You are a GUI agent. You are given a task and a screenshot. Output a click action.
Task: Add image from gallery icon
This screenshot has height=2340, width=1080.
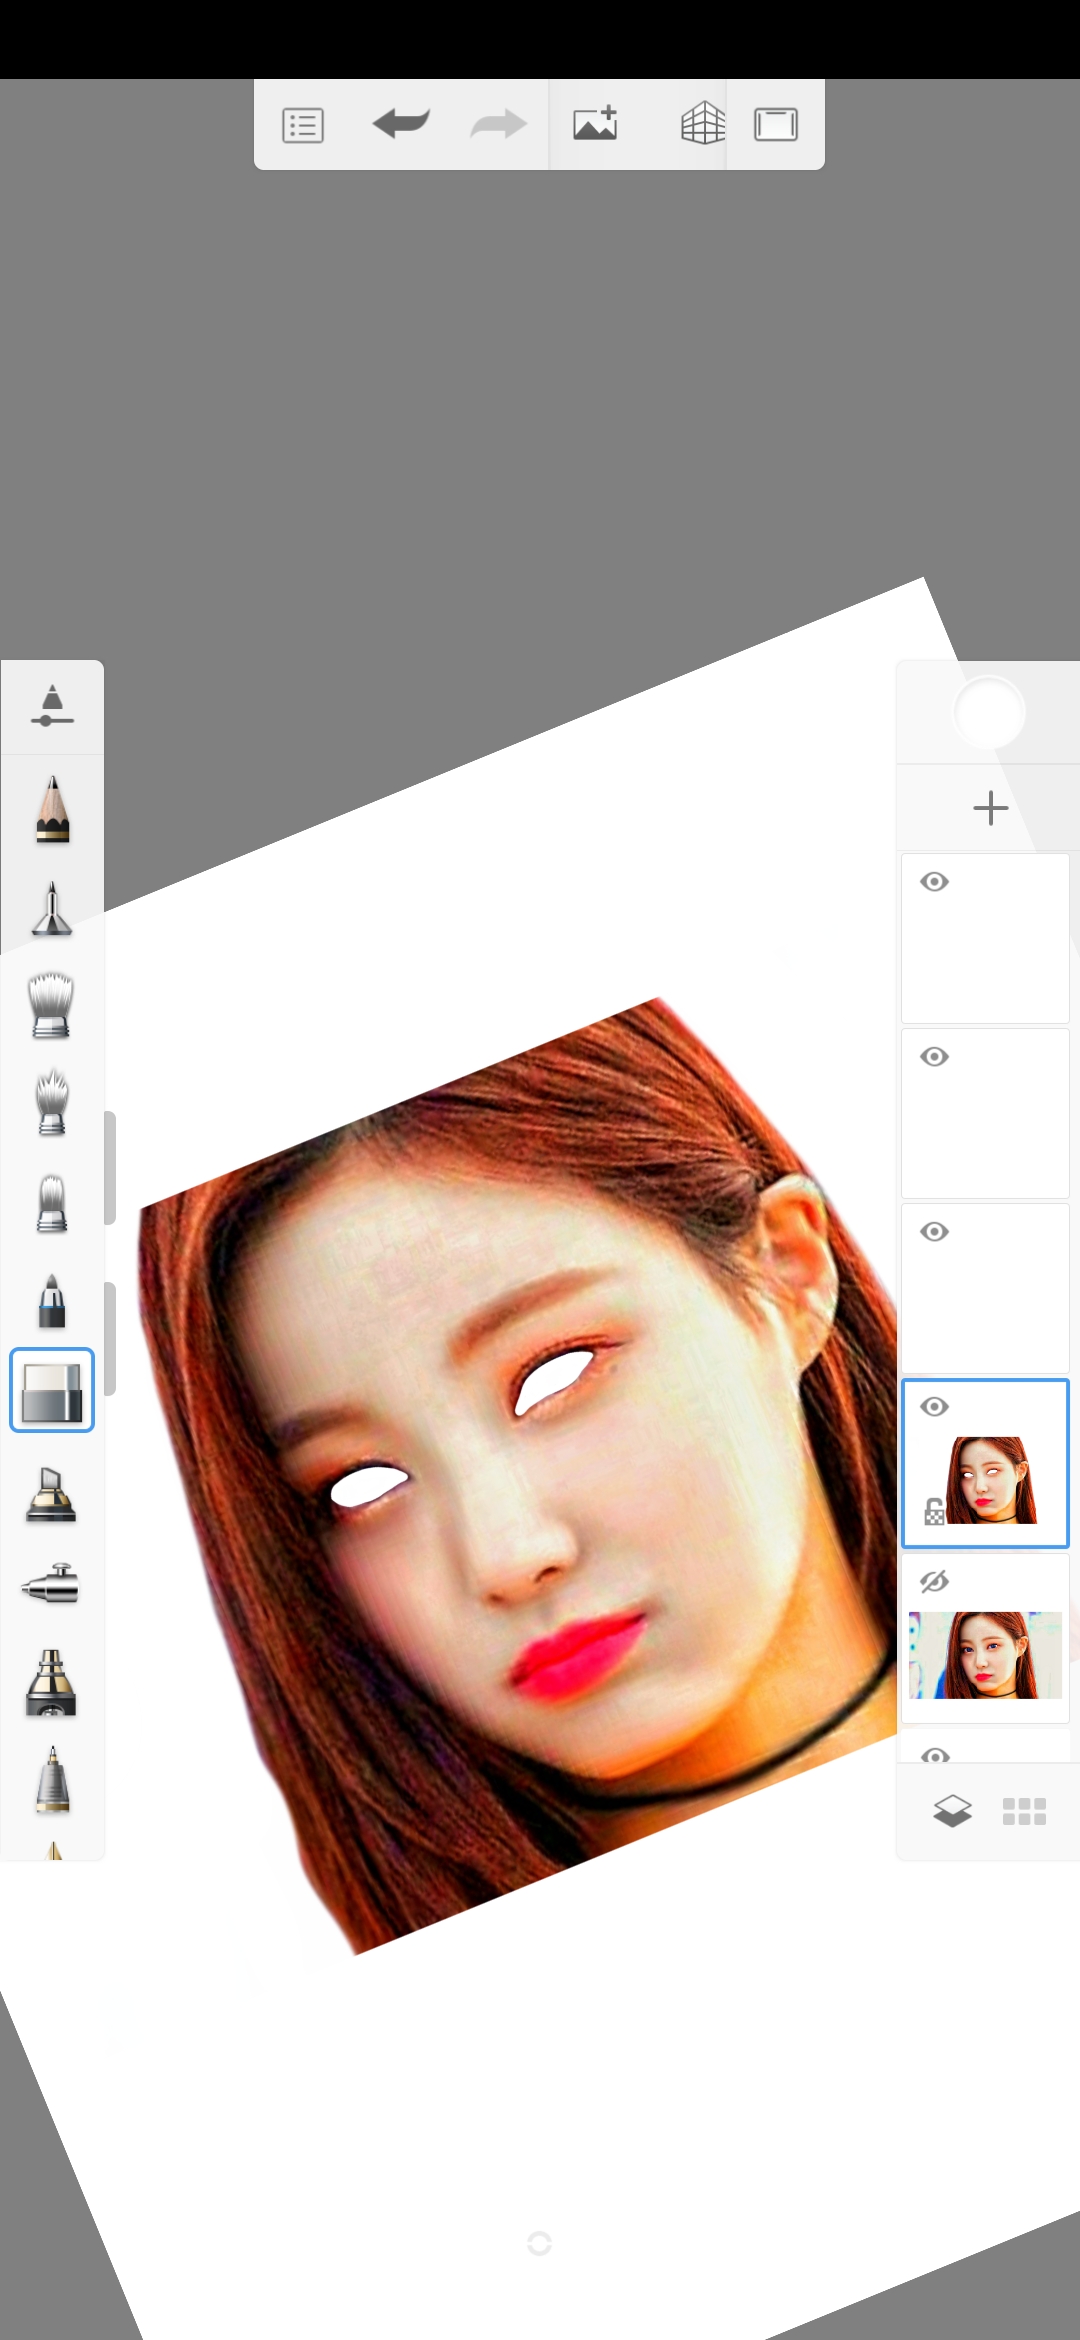pyautogui.click(x=595, y=124)
